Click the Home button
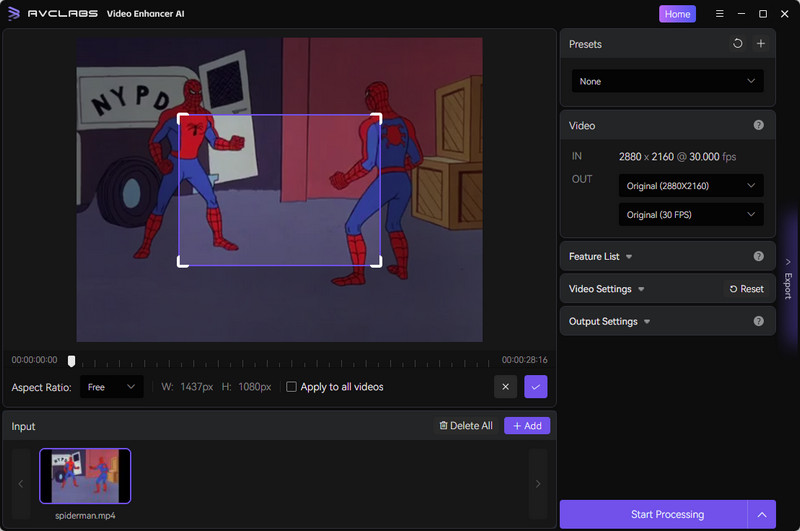This screenshot has width=800, height=531. click(677, 14)
